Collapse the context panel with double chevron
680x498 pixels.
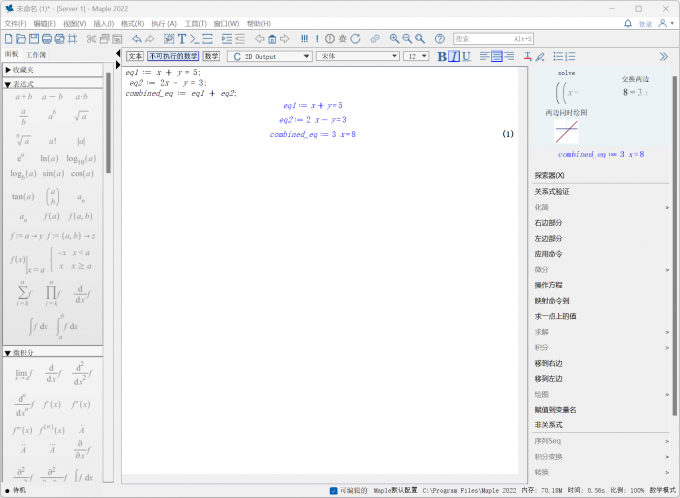664,56
